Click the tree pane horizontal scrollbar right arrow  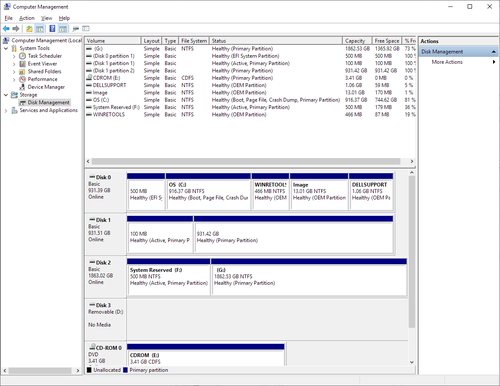78,370
